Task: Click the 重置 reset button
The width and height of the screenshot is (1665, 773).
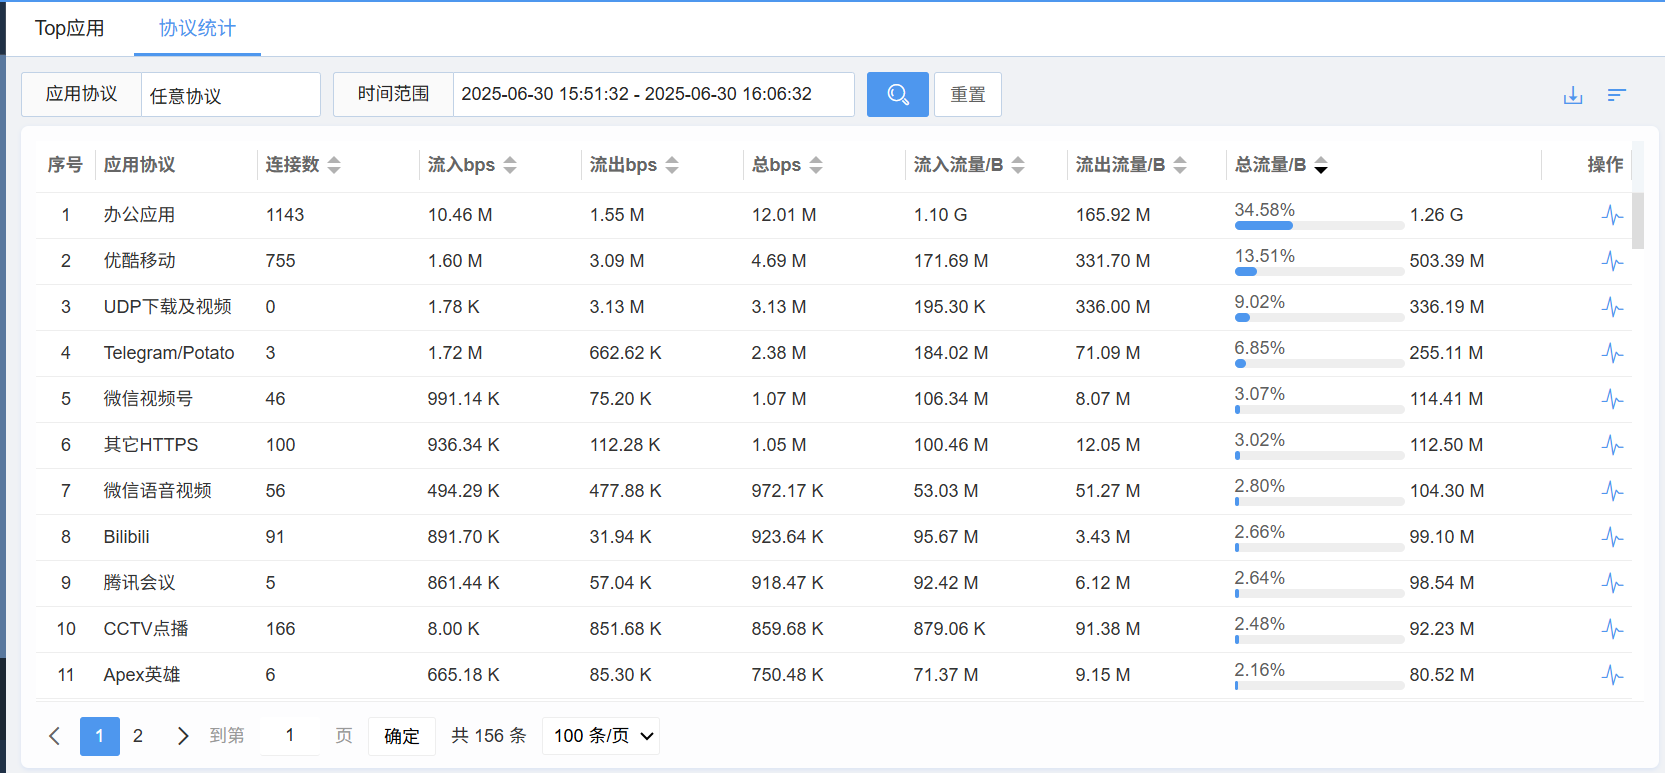Action: pyautogui.click(x=968, y=94)
